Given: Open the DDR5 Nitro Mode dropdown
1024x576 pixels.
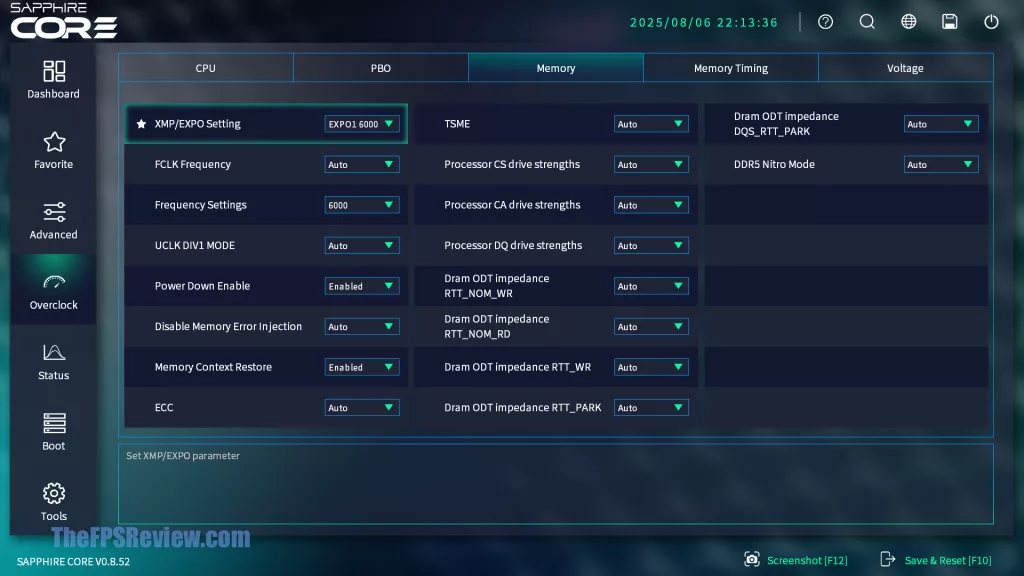Looking at the screenshot, I should pyautogui.click(x=941, y=165).
